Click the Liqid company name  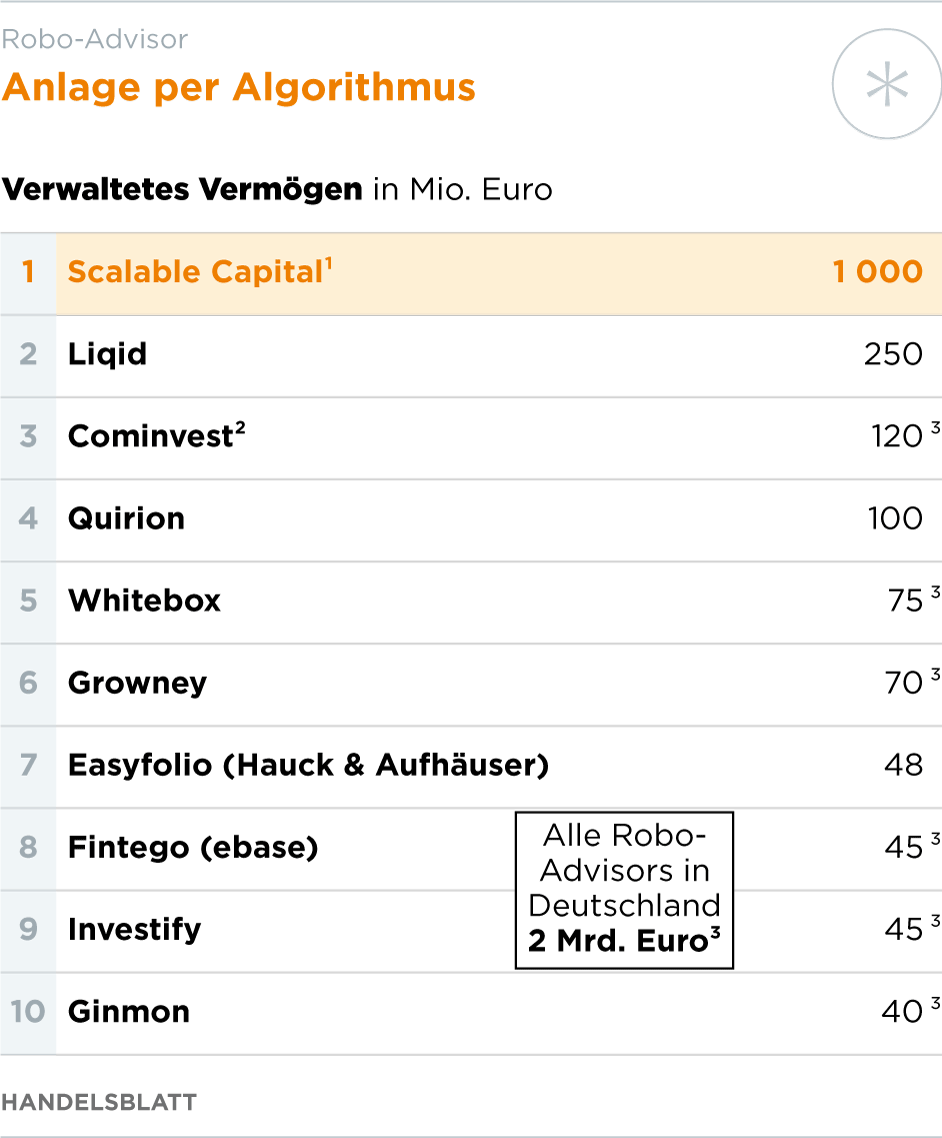107,354
